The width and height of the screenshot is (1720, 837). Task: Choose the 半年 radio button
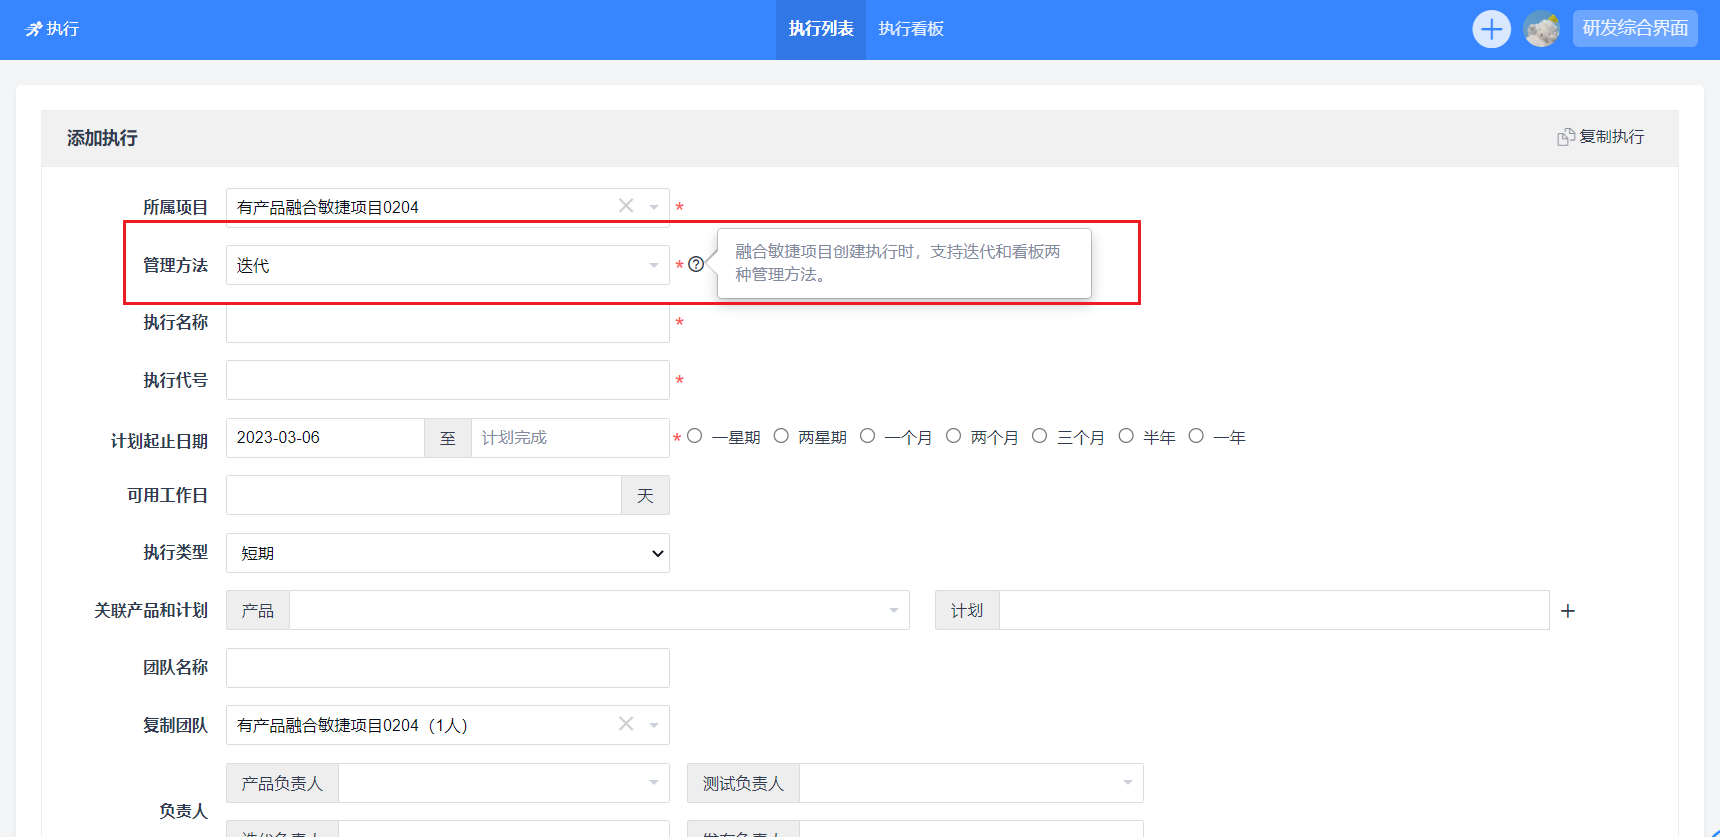click(1126, 436)
